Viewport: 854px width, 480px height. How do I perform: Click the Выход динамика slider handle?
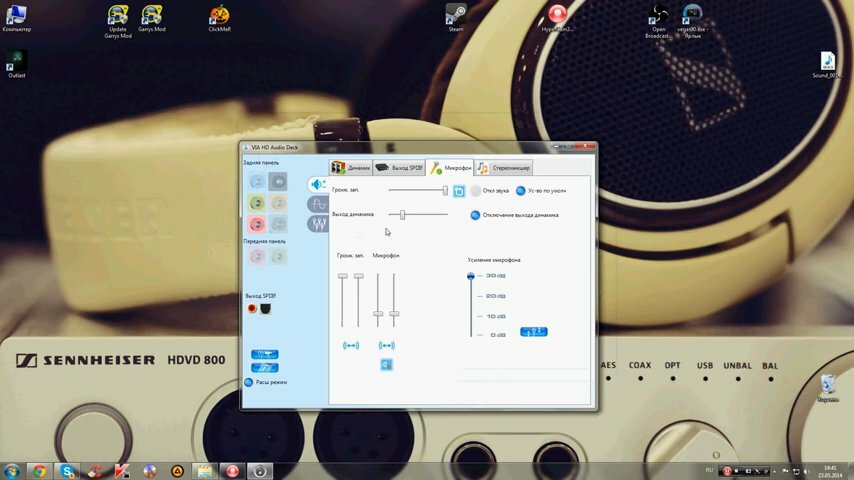pyautogui.click(x=402, y=215)
